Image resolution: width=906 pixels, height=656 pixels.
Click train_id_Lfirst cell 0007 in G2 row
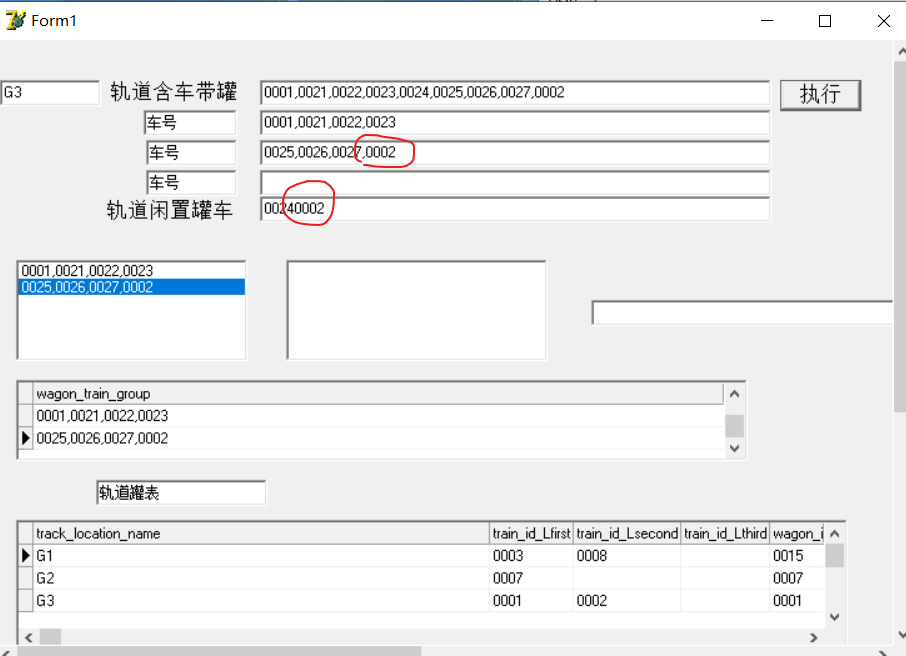[x=531, y=578]
